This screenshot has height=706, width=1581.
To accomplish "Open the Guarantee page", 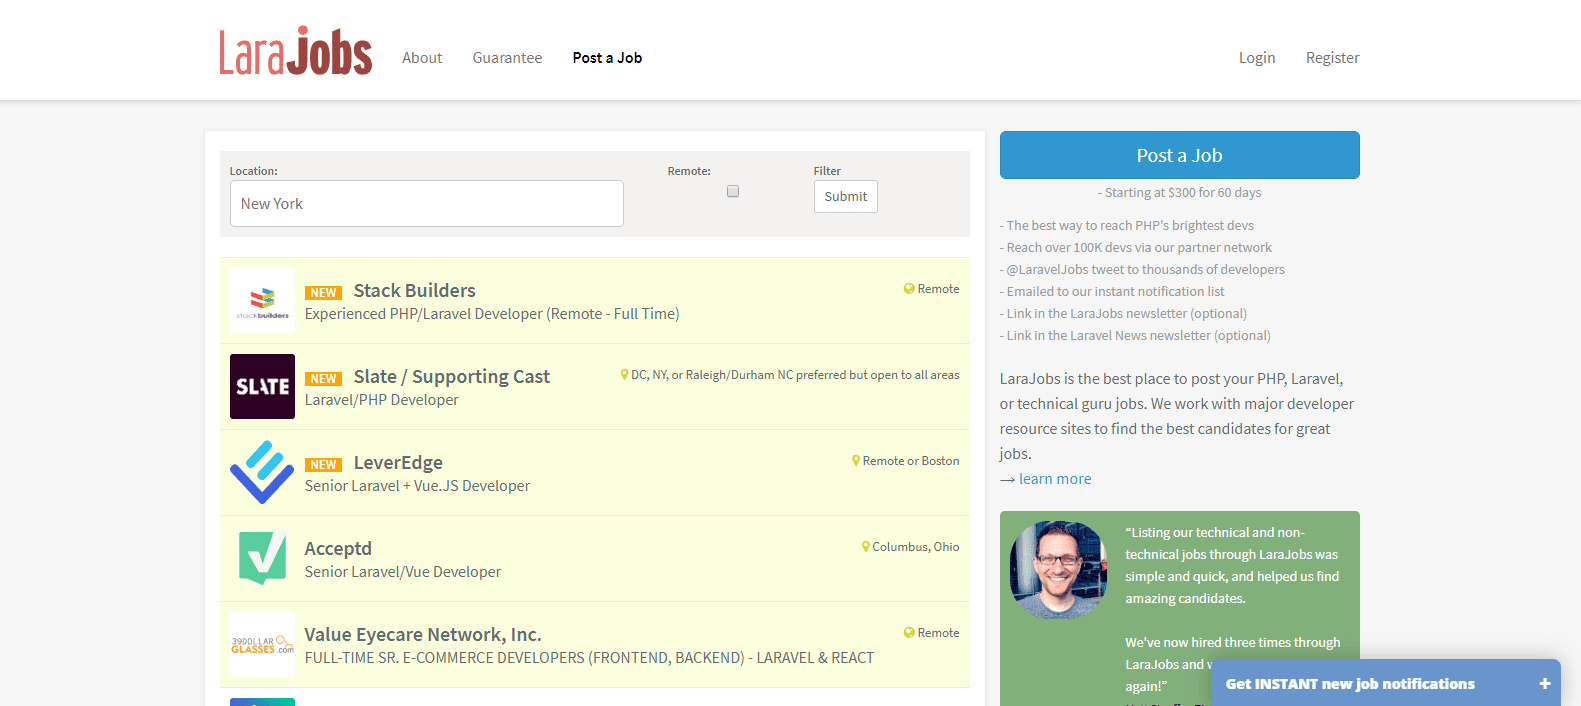I will click(x=507, y=58).
